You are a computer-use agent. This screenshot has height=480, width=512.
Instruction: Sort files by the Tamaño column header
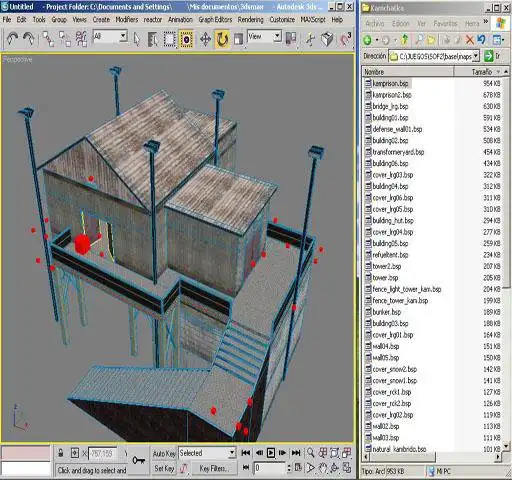479,72
